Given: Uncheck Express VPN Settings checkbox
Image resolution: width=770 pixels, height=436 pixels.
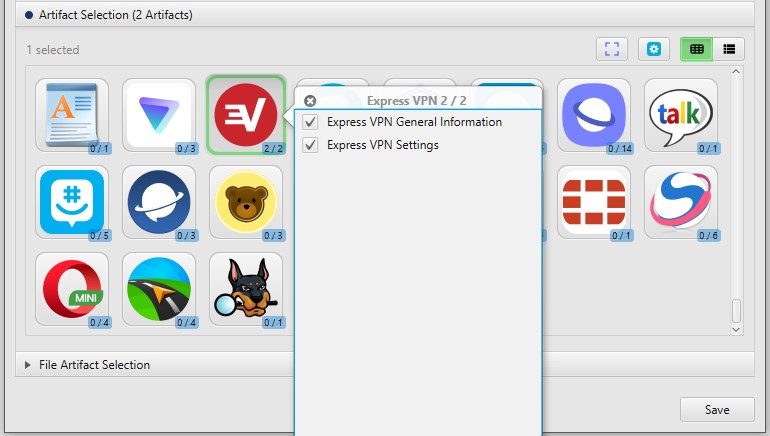Looking at the screenshot, I should pyautogui.click(x=310, y=145).
